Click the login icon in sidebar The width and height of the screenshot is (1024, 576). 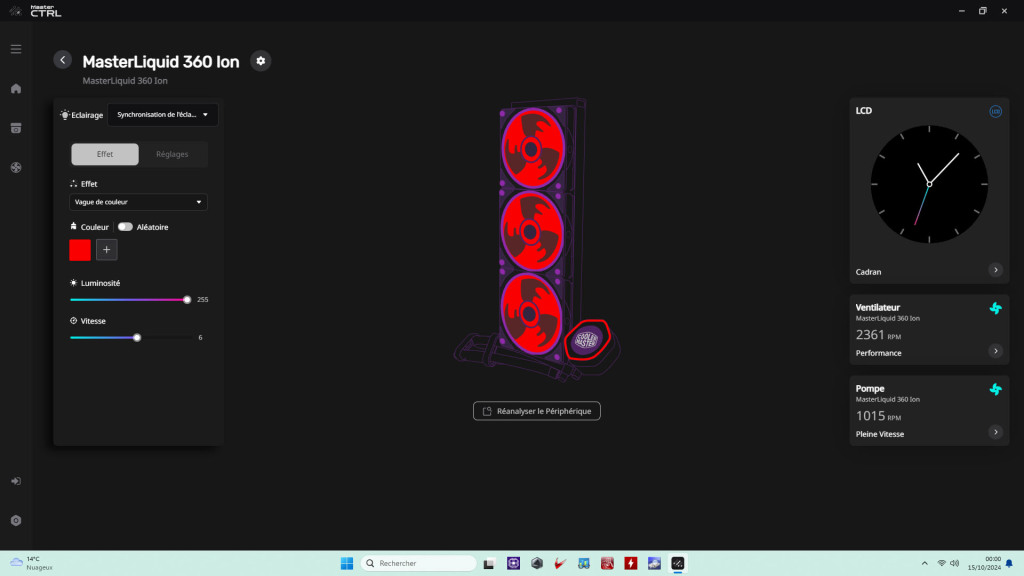[16, 481]
